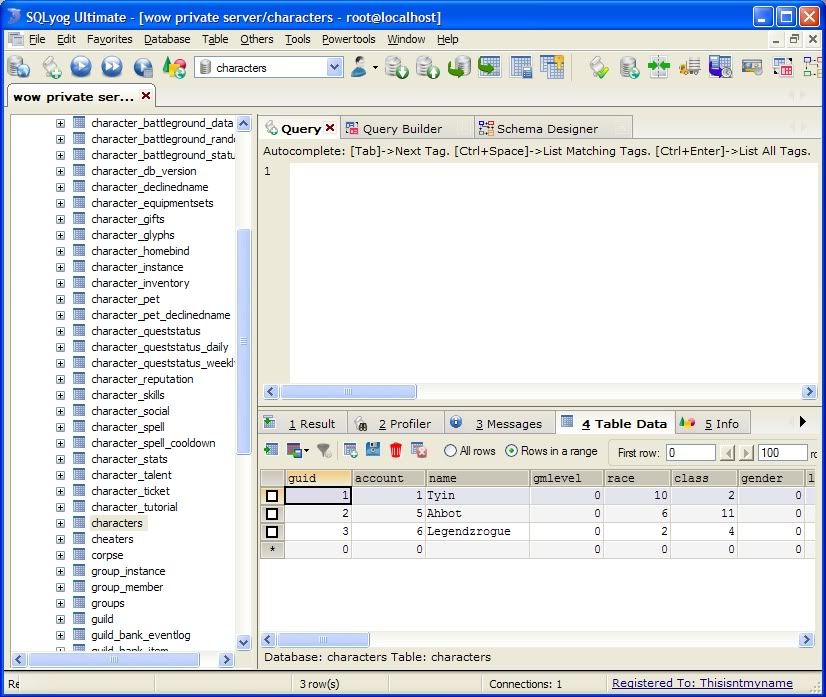Image resolution: width=826 pixels, height=697 pixels.
Task: Select the All rows radio button
Action: [x=450, y=451]
